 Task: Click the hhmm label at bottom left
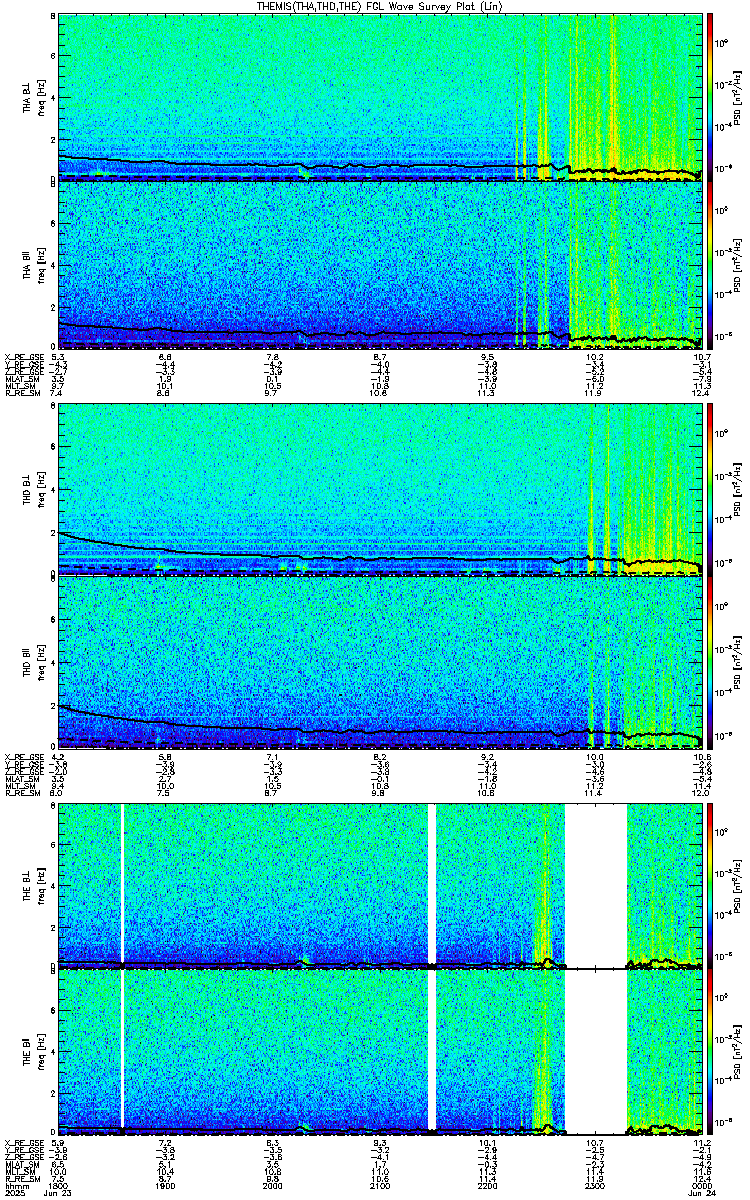pyautogui.click(x=14, y=1185)
